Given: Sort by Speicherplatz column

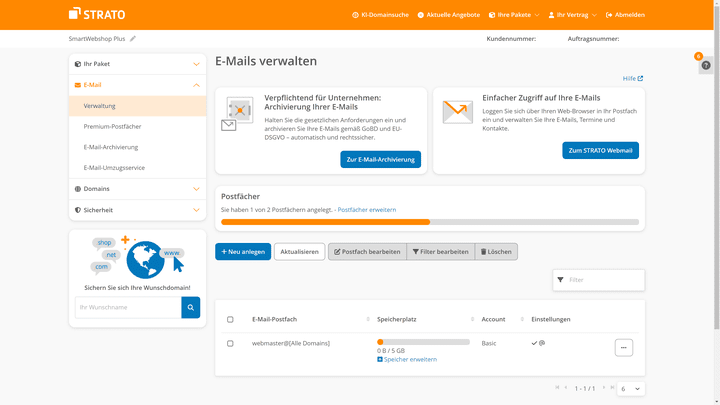Looking at the screenshot, I should (472, 319).
